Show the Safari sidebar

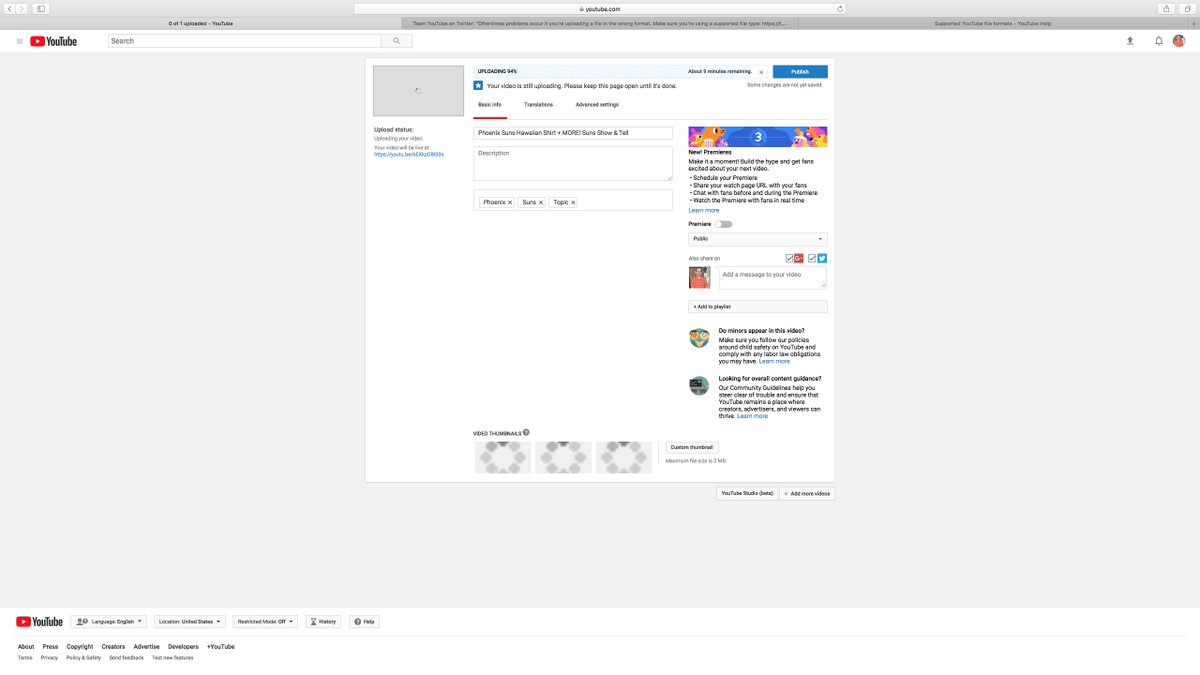[x=41, y=8]
